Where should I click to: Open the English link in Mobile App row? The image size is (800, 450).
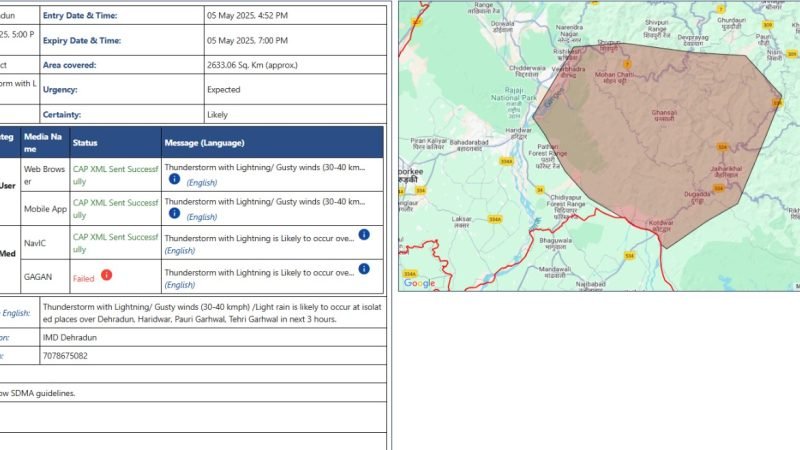(202, 217)
